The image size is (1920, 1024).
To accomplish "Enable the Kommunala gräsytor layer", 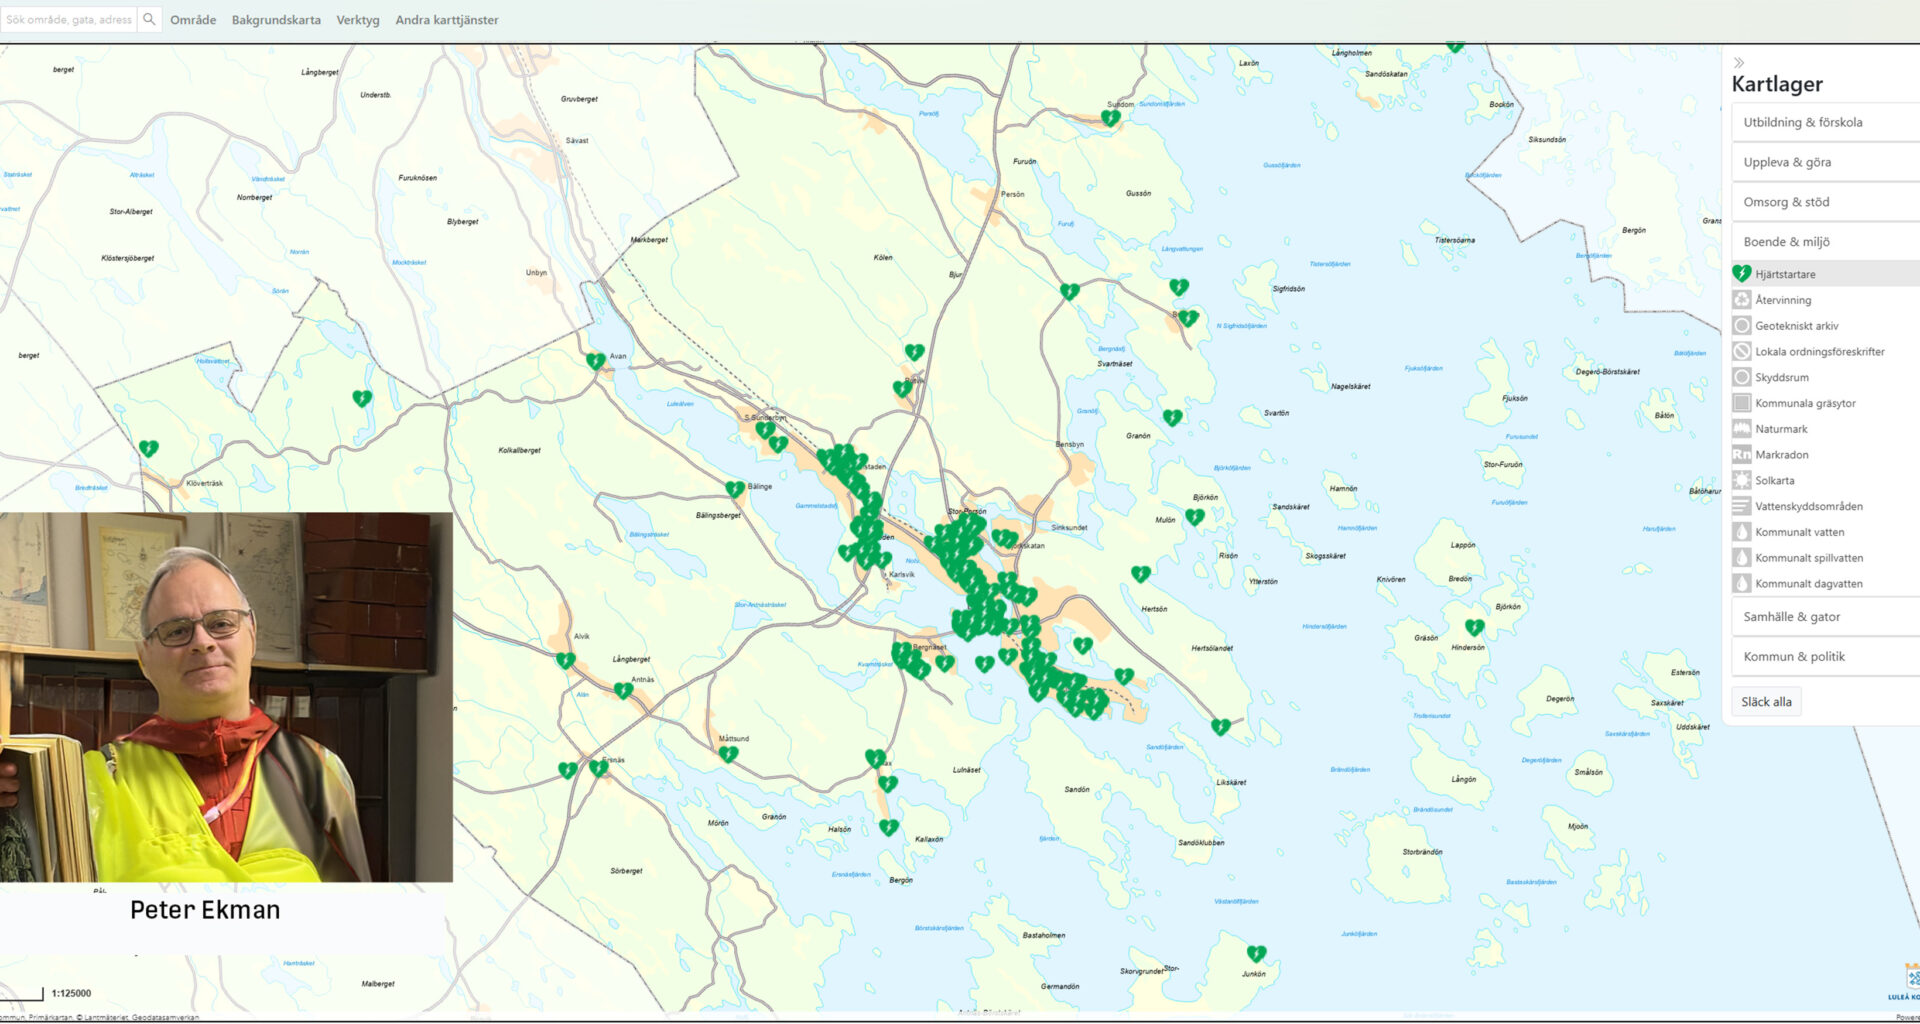I will click(1743, 403).
